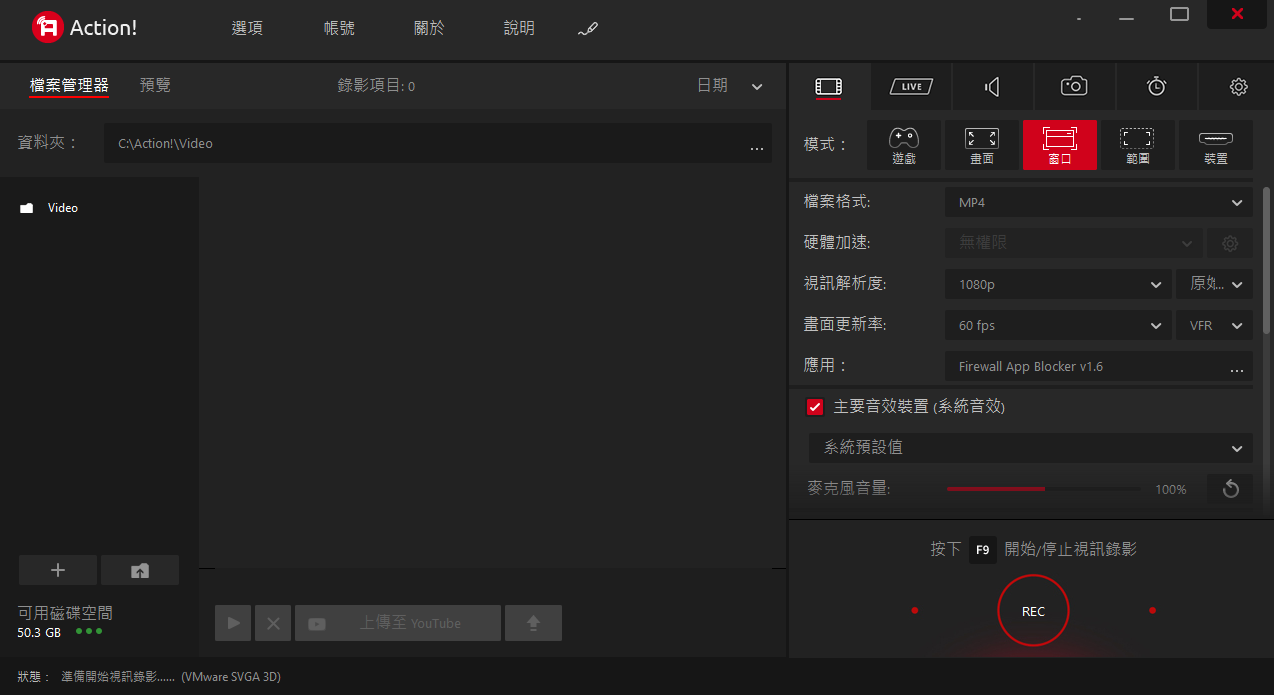The image size is (1274, 695).
Task: Expand the 1080p video resolution dropdown
Action: coord(1057,284)
